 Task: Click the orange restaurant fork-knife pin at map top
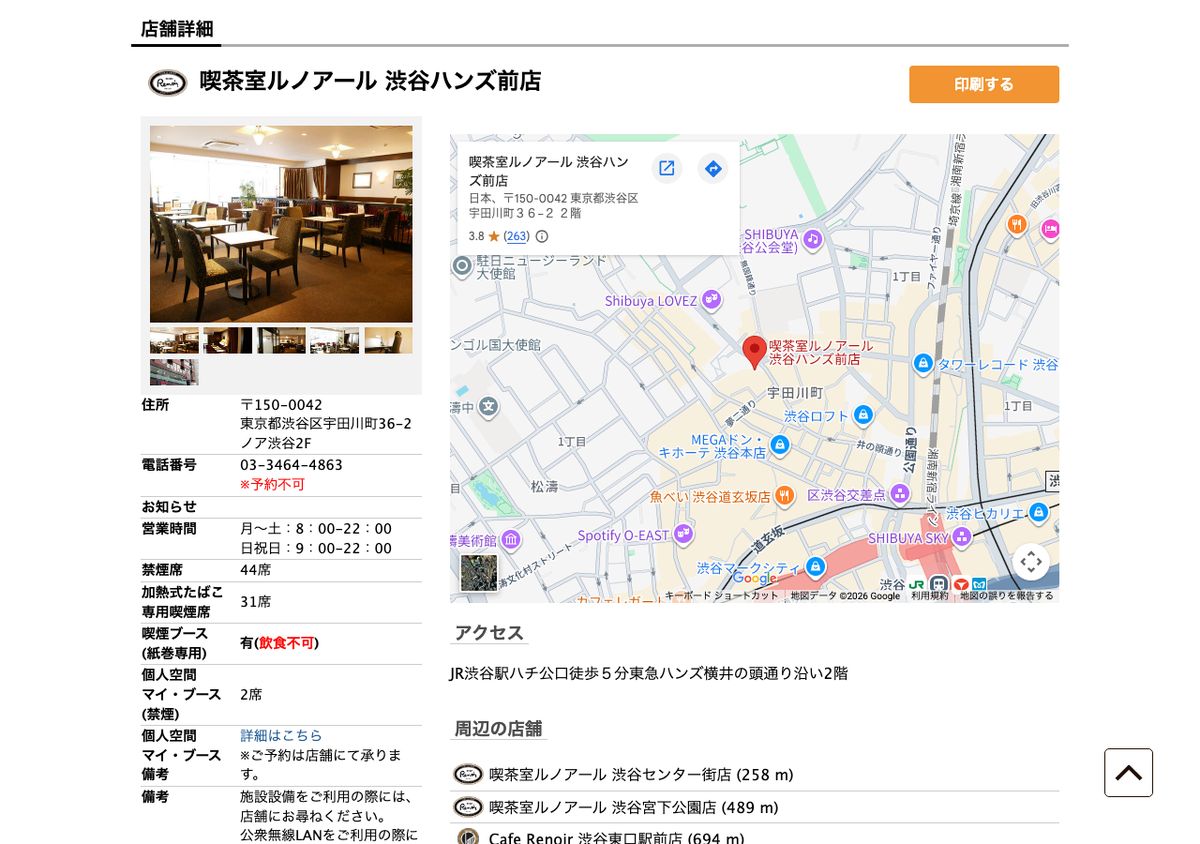1017,224
